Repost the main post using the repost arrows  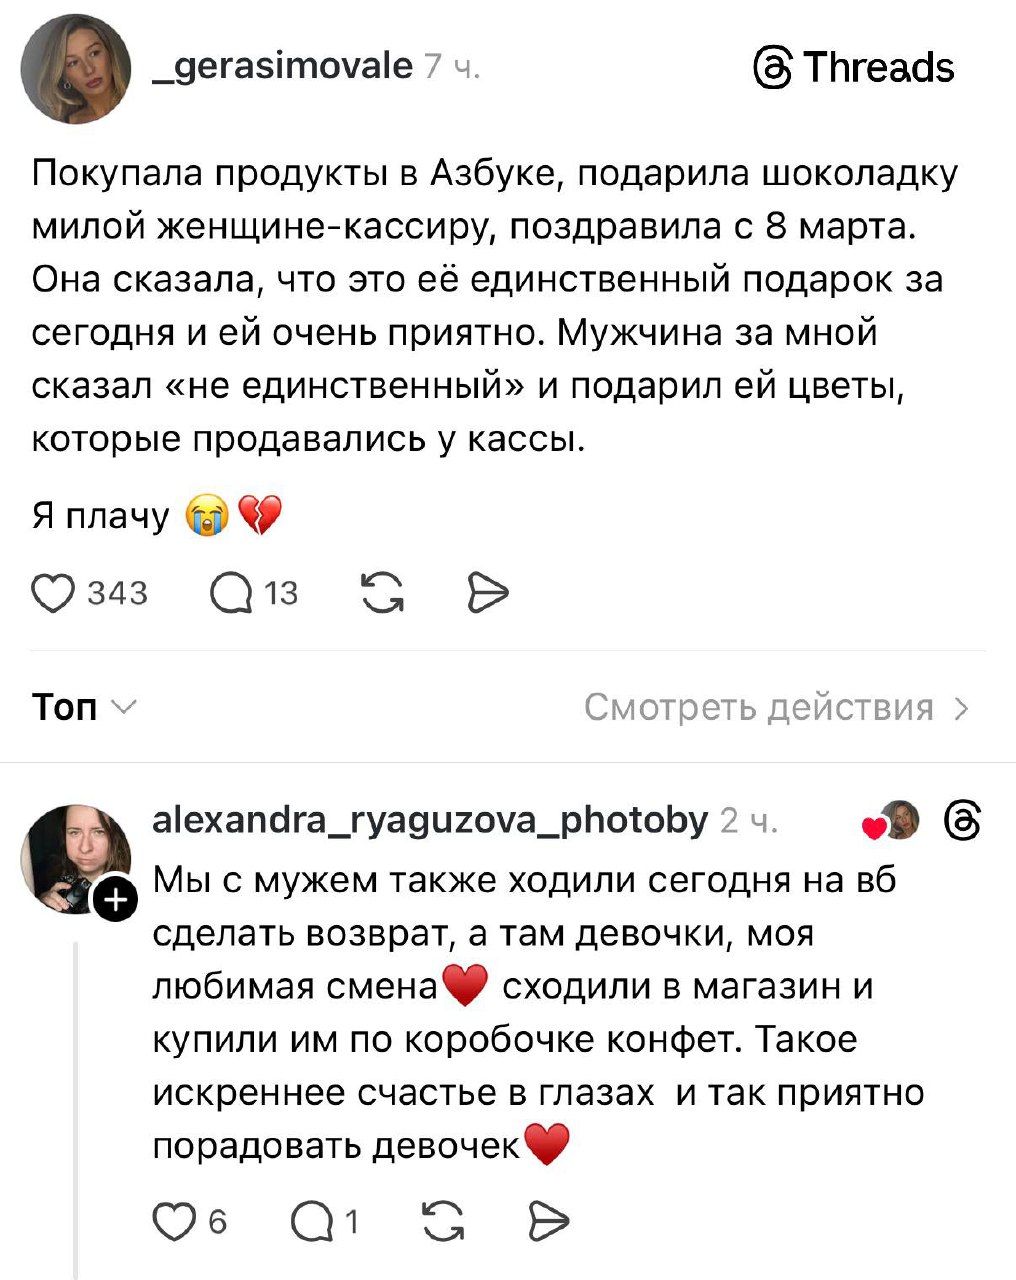pyautogui.click(x=381, y=593)
